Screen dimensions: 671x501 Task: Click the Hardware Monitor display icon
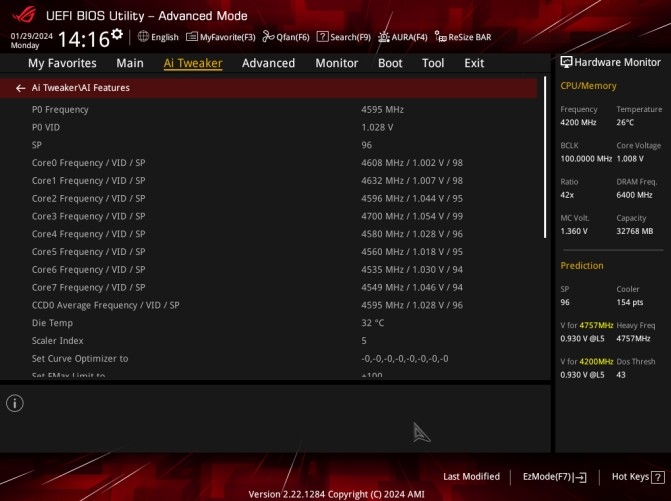pos(566,62)
